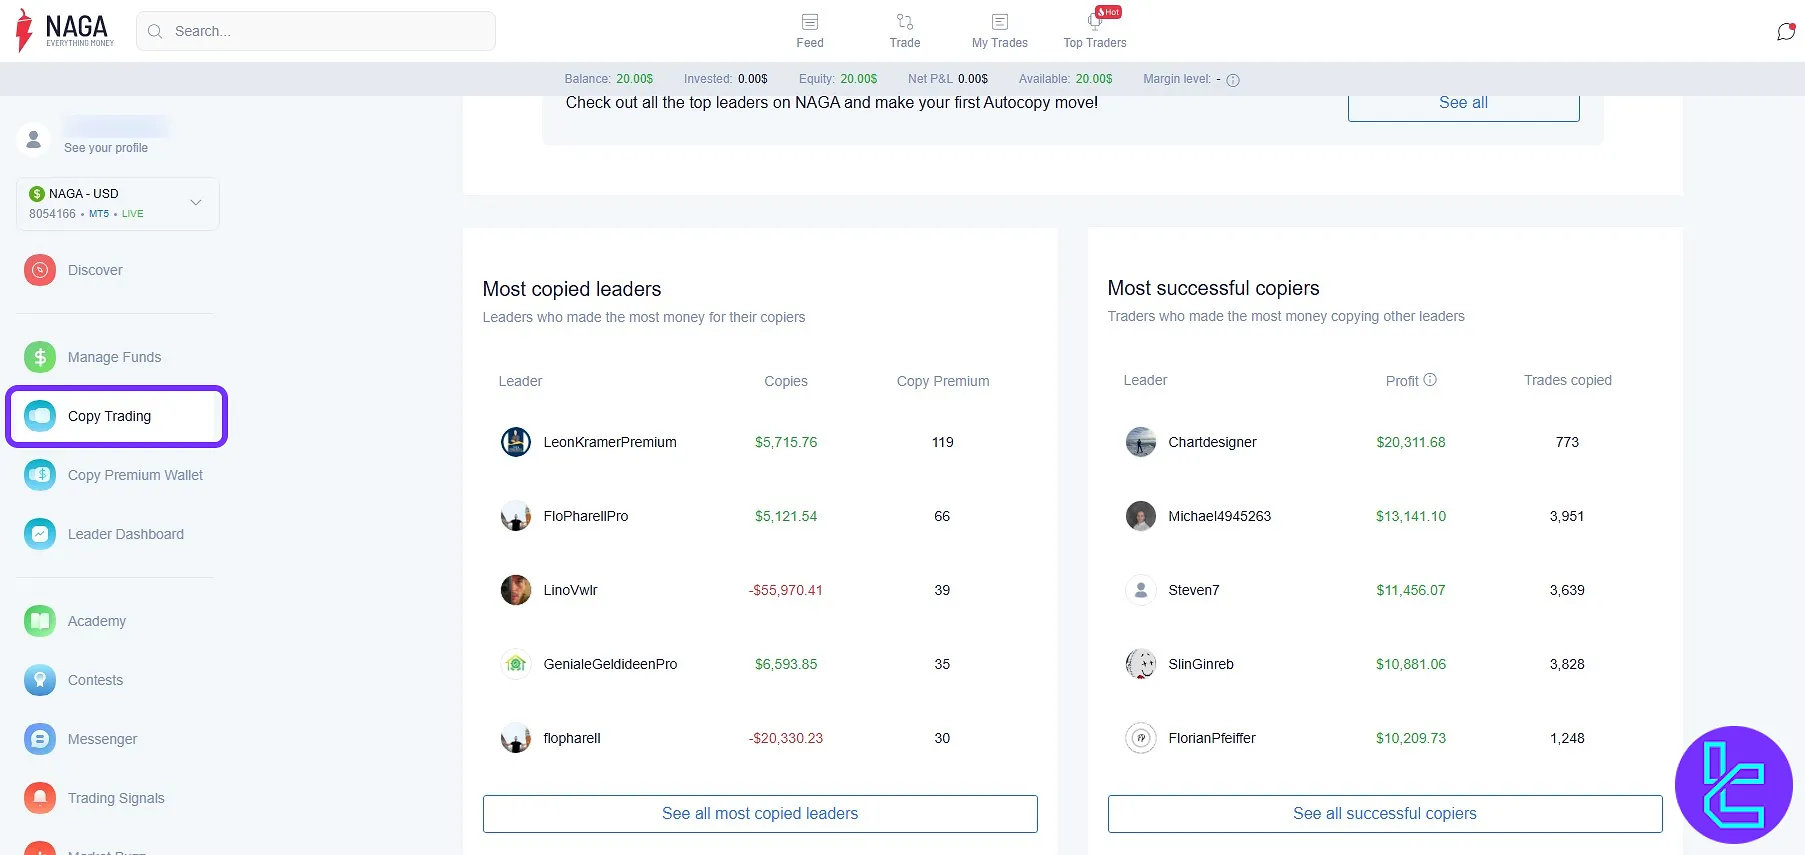Image resolution: width=1805 pixels, height=855 pixels.
Task: Click the Copy Premium column header
Action: tap(943, 381)
